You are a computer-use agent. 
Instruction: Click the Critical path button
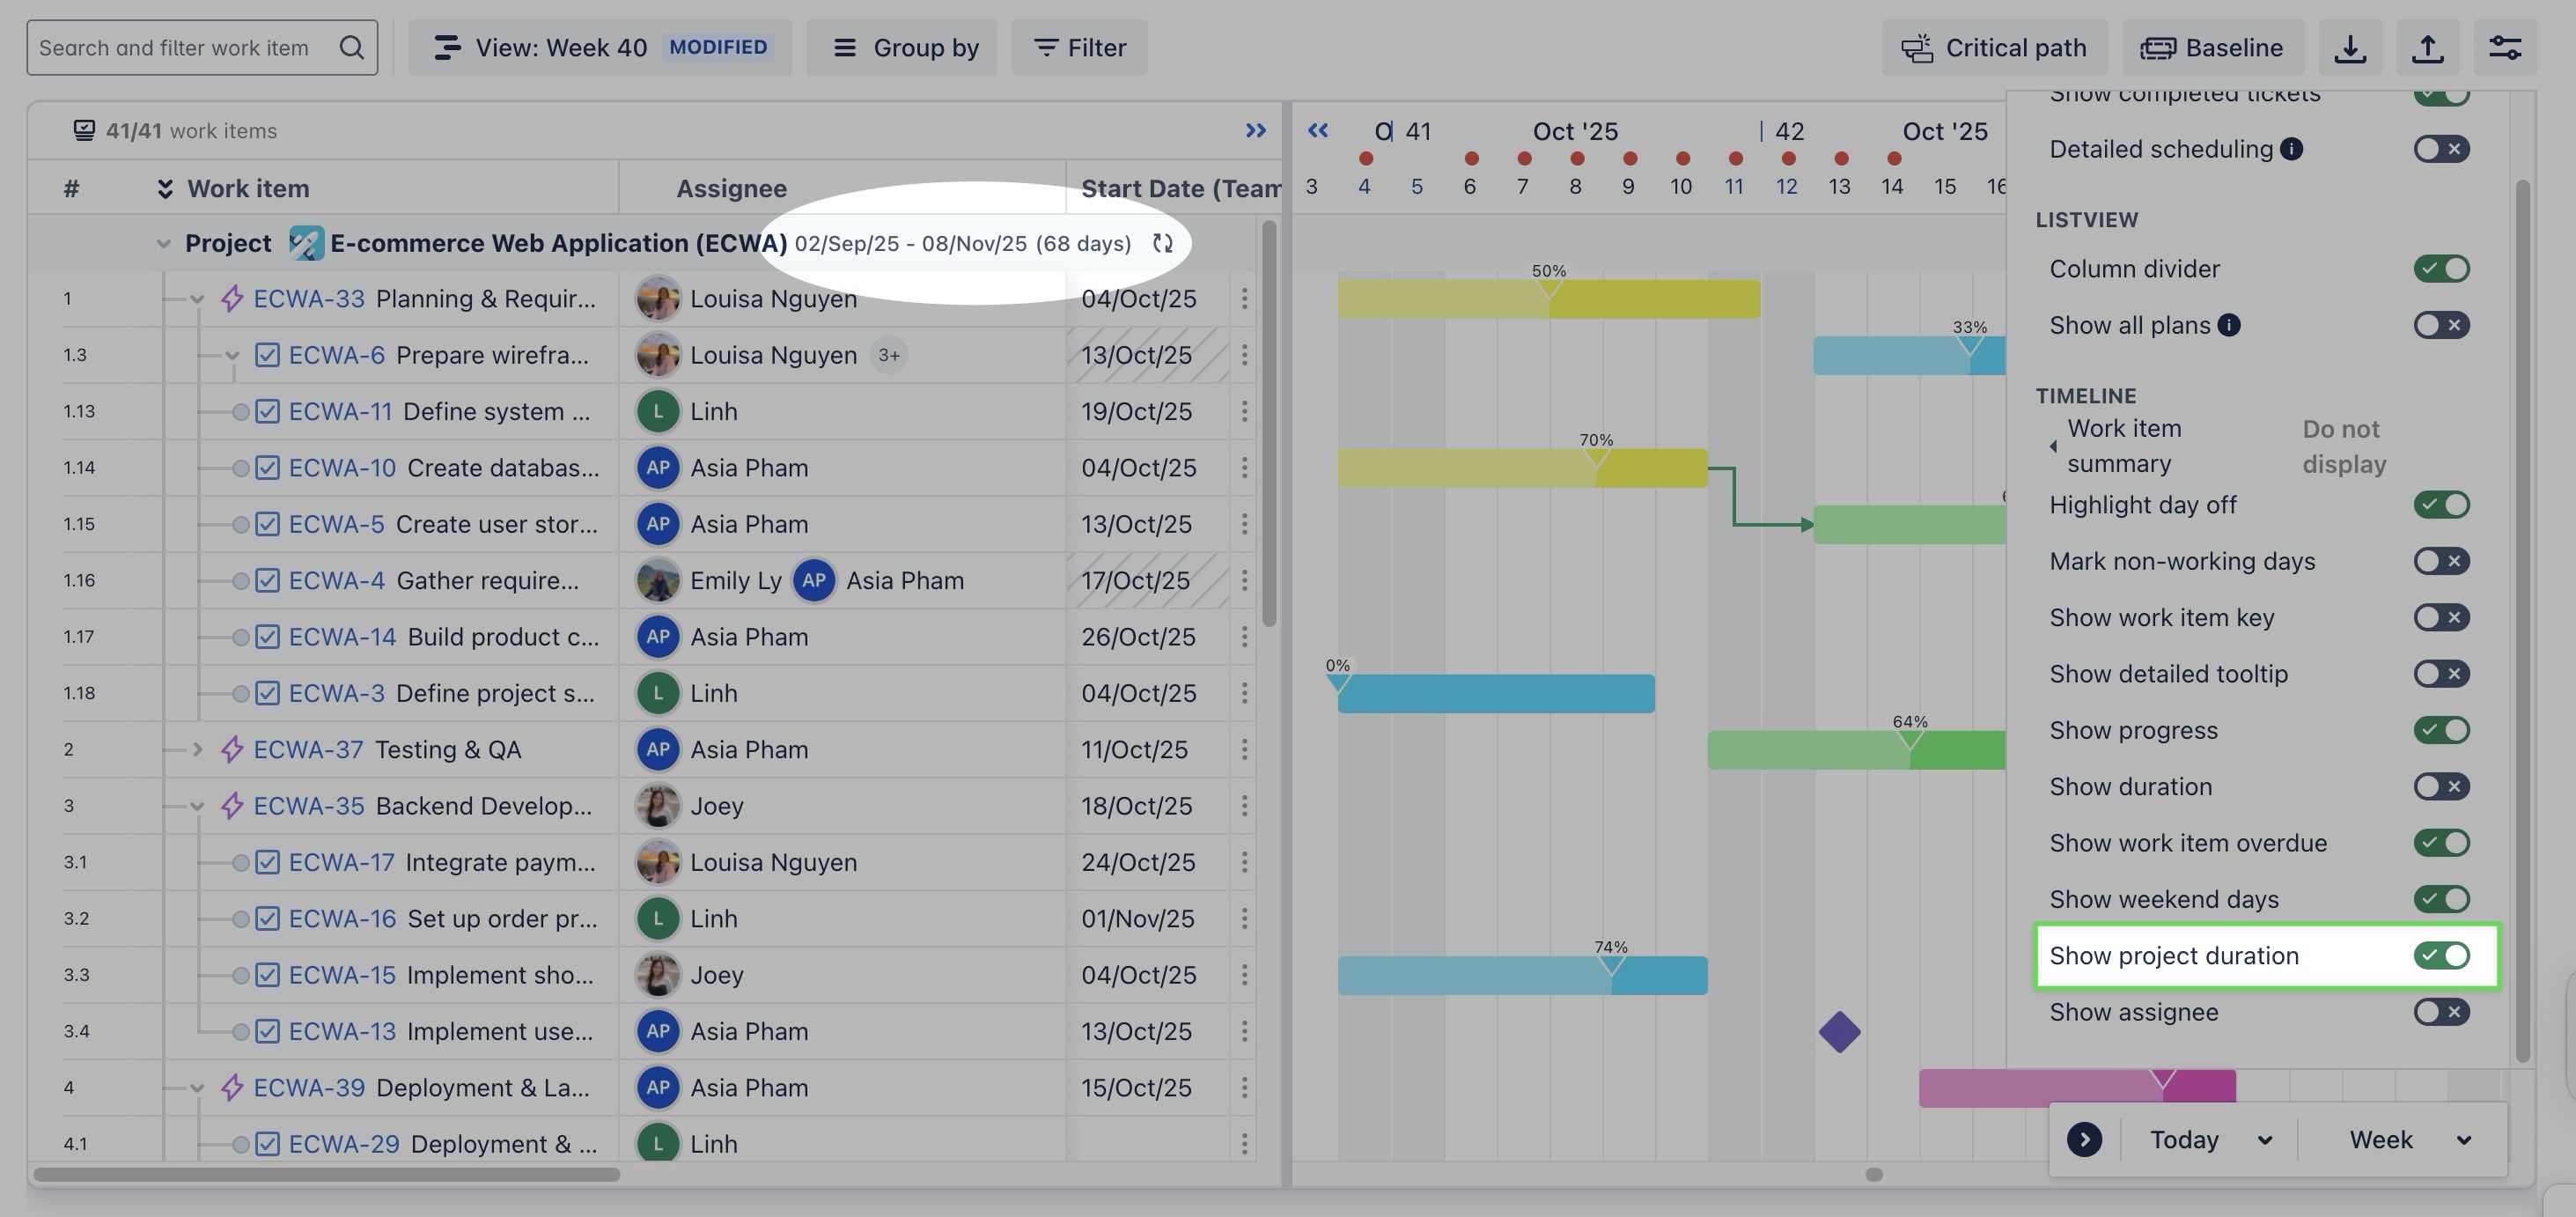tap(1994, 48)
